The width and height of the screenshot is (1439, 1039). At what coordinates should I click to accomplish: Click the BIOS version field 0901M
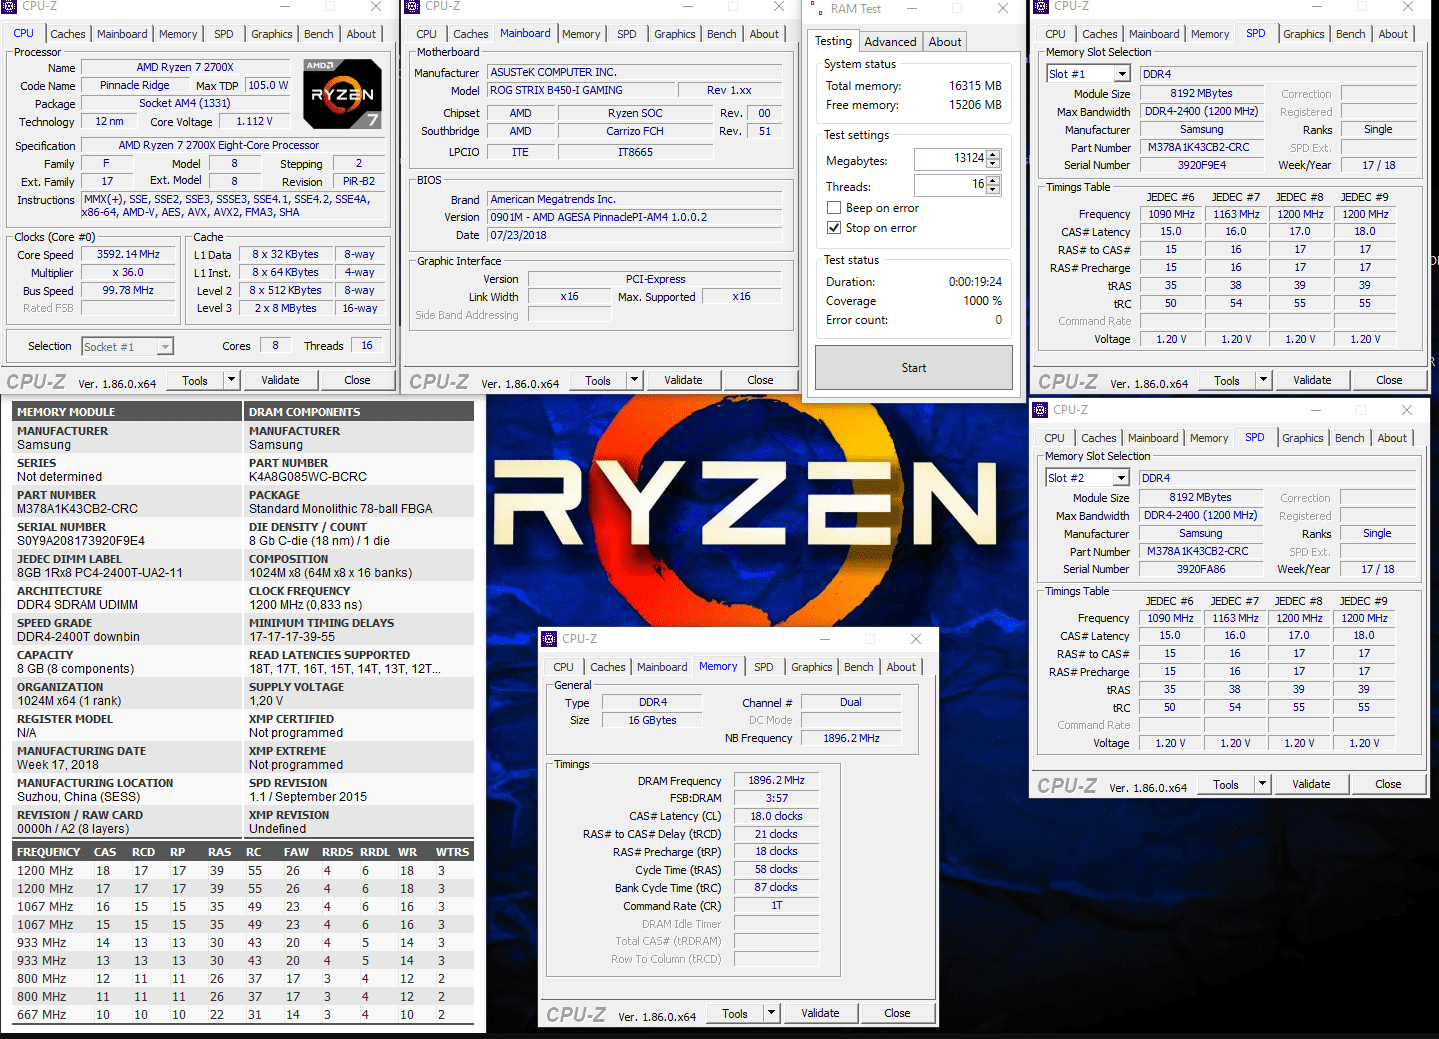point(634,217)
